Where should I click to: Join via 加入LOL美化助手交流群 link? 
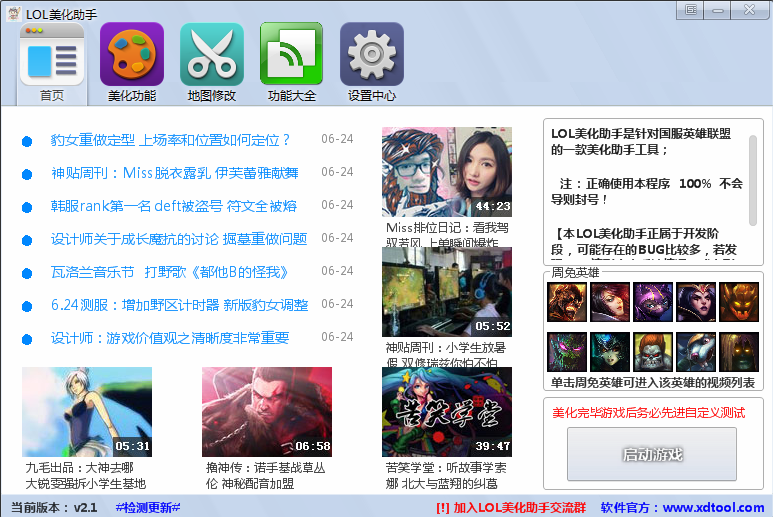coord(511,508)
